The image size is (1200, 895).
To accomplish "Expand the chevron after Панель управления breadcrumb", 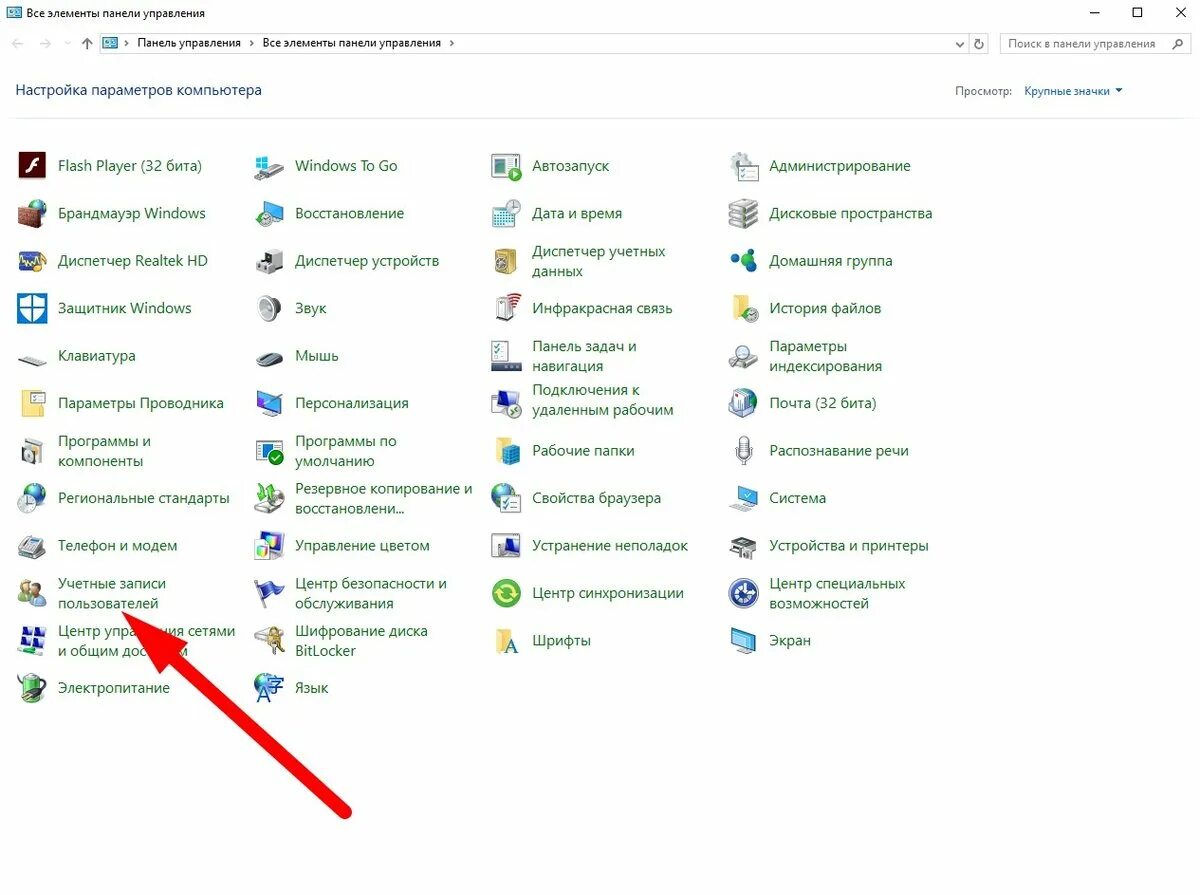I will [x=251, y=44].
